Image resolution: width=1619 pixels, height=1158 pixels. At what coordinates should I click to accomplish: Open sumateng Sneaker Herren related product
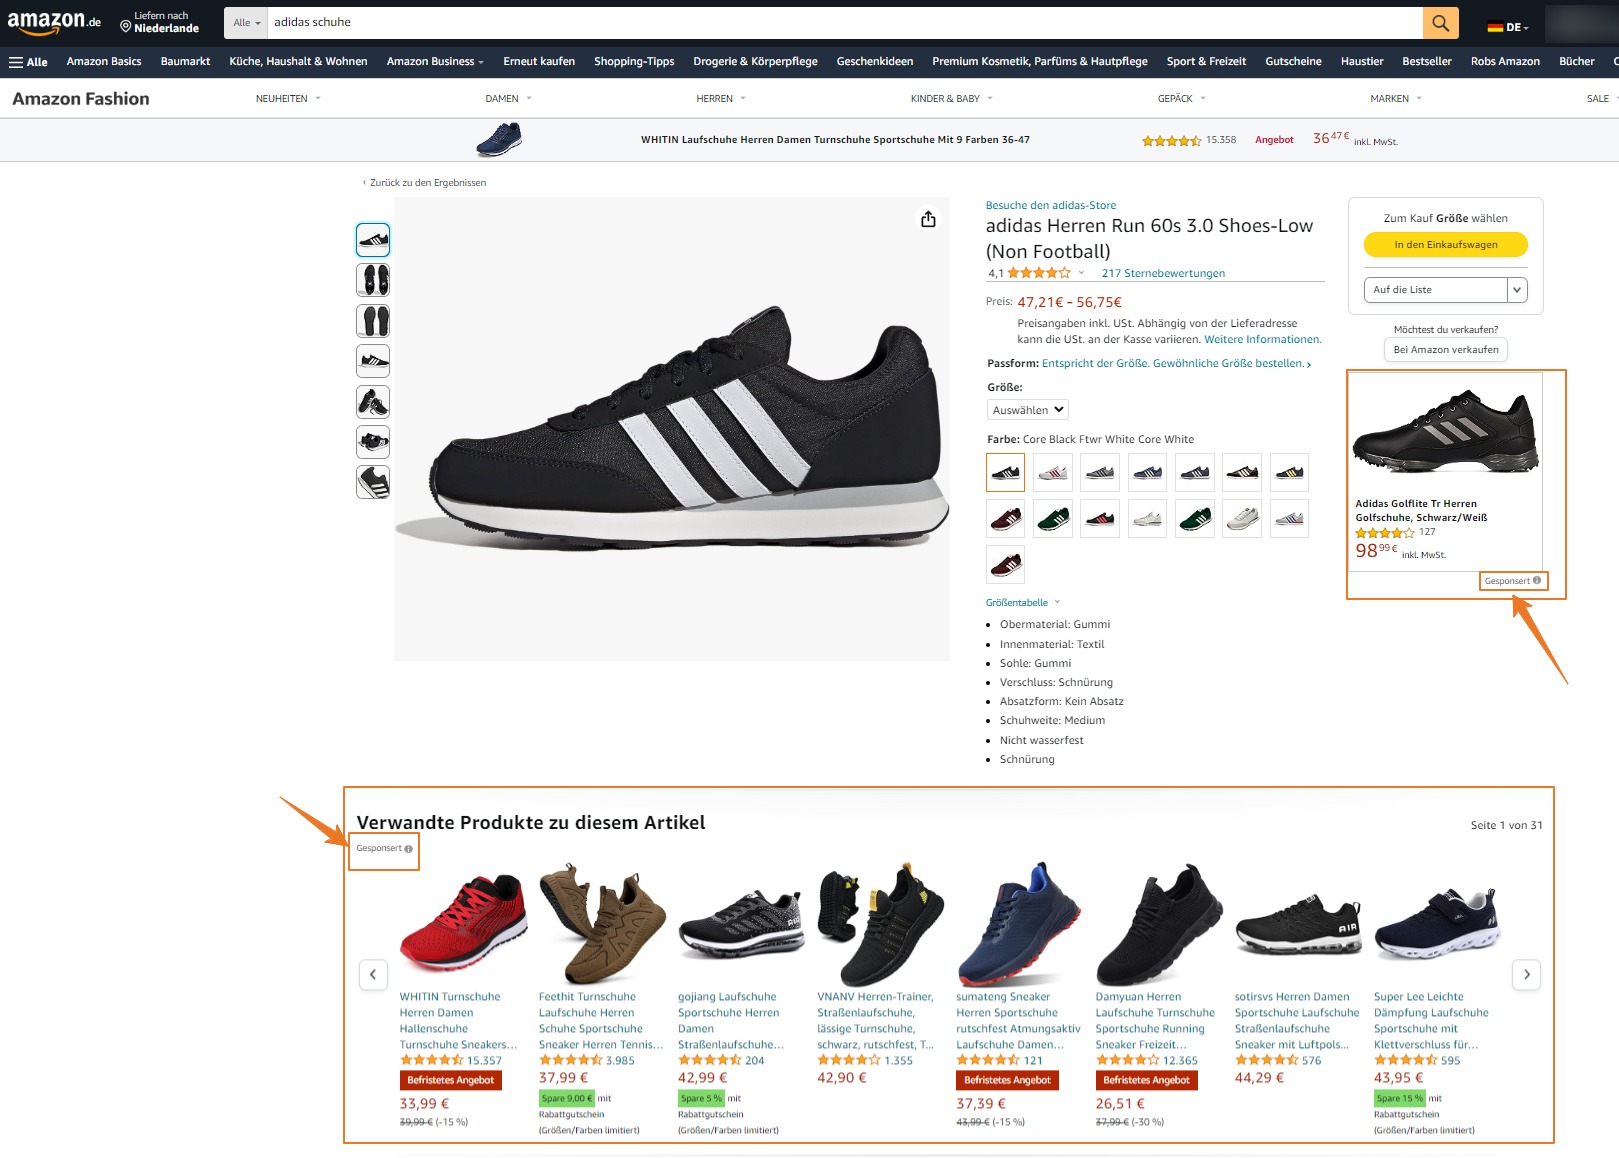tap(1018, 1021)
